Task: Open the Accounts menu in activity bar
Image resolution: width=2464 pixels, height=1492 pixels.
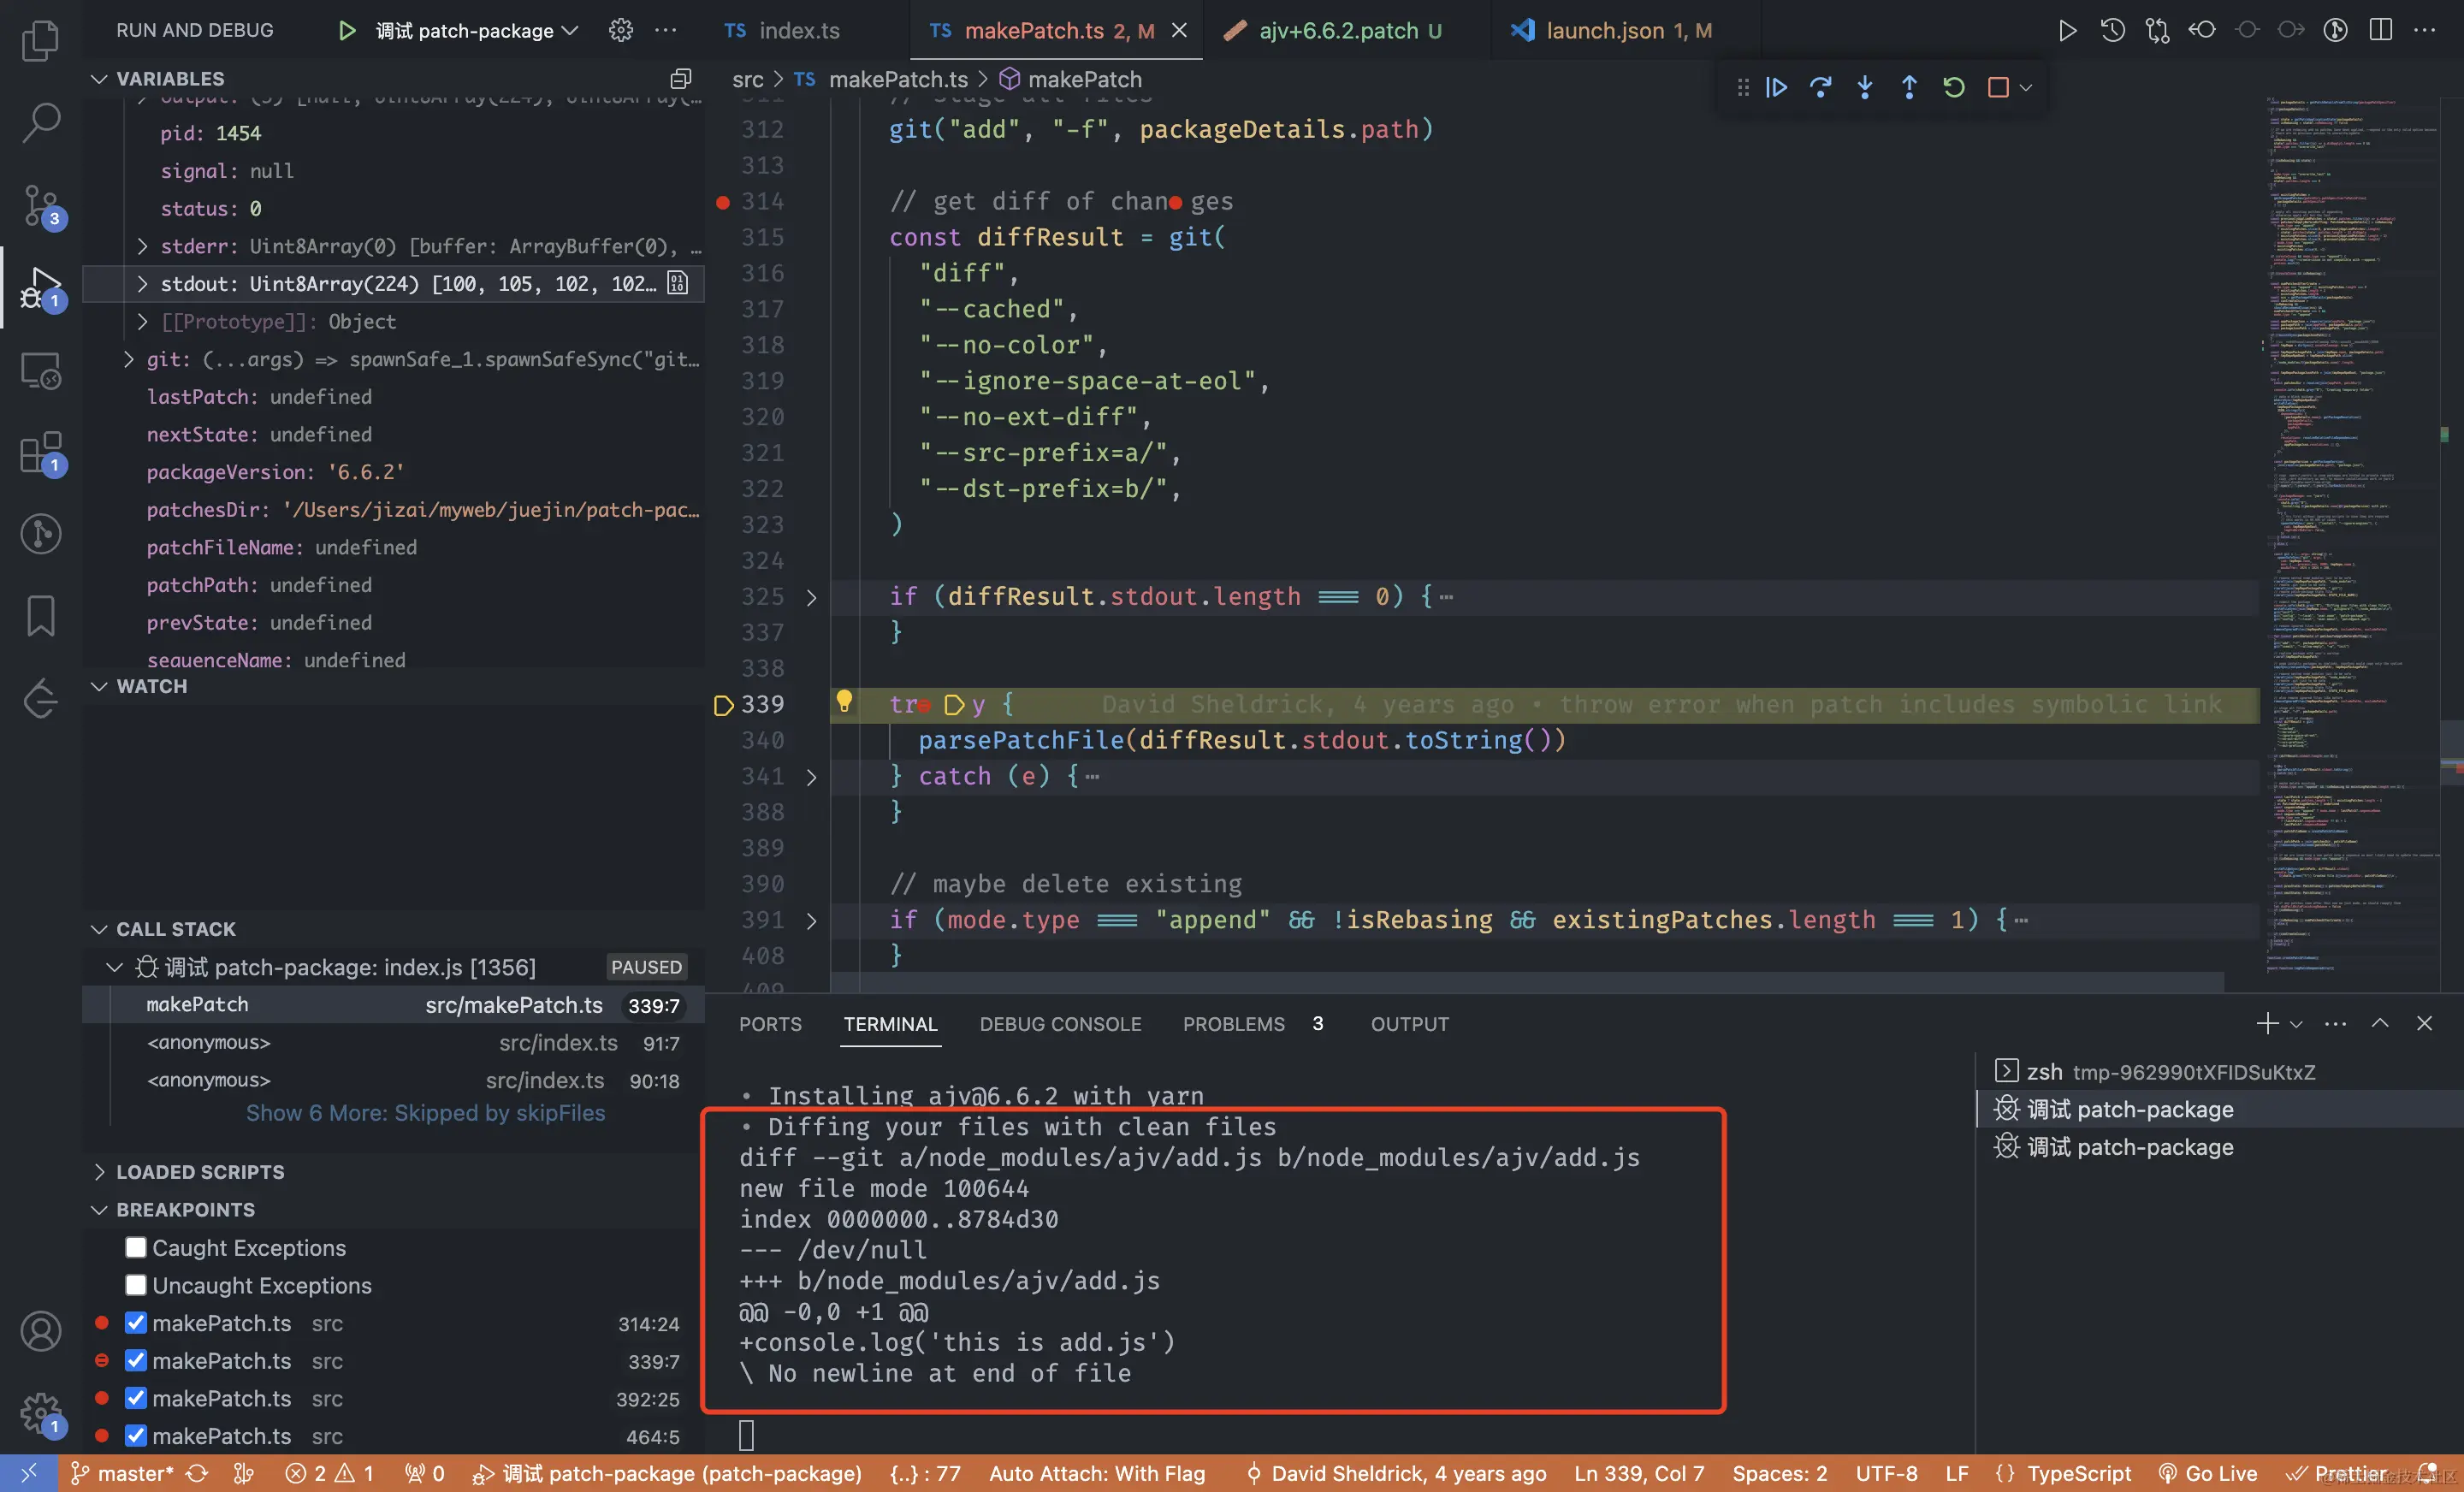Action: [x=40, y=1331]
